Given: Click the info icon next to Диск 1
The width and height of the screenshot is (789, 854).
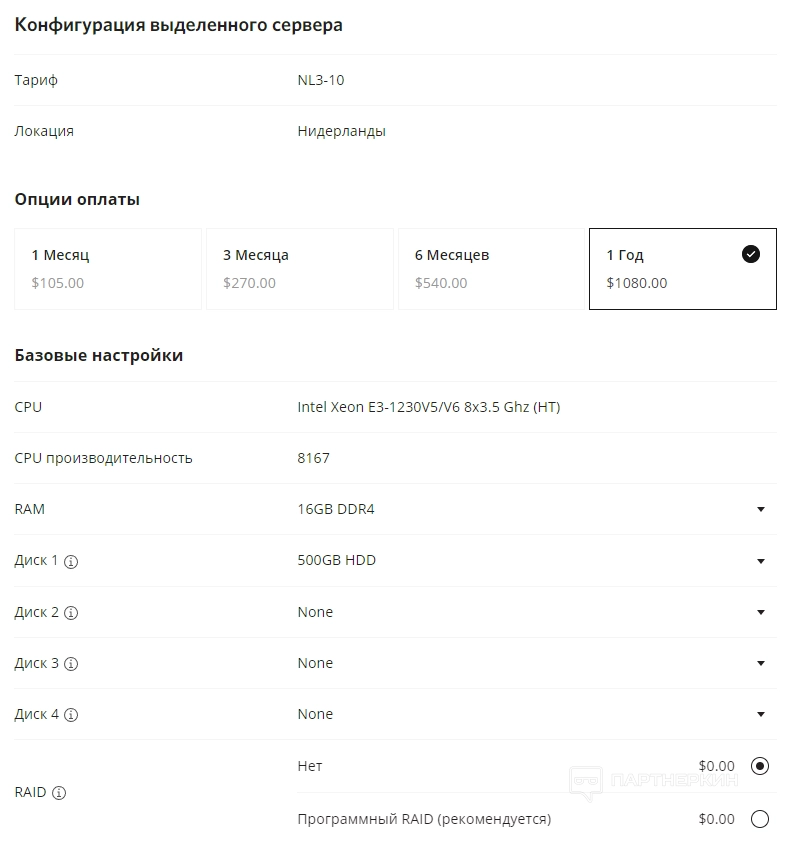Looking at the screenshot, I should (71, 562).
